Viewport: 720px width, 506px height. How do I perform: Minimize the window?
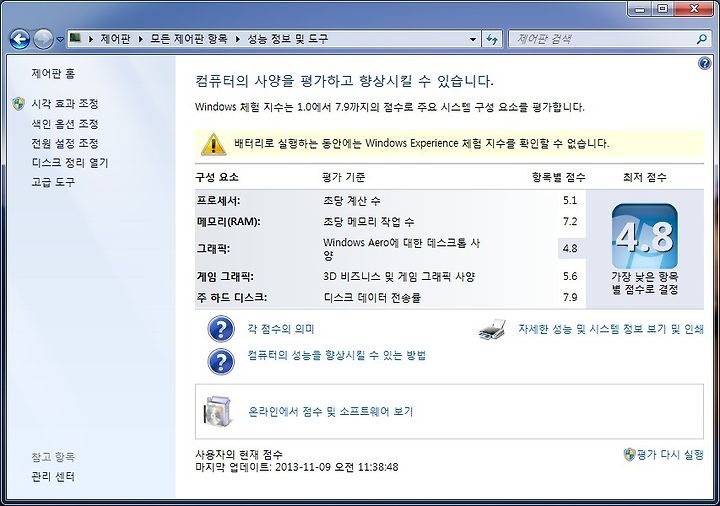pyautogui.click(x=640, y=9)
